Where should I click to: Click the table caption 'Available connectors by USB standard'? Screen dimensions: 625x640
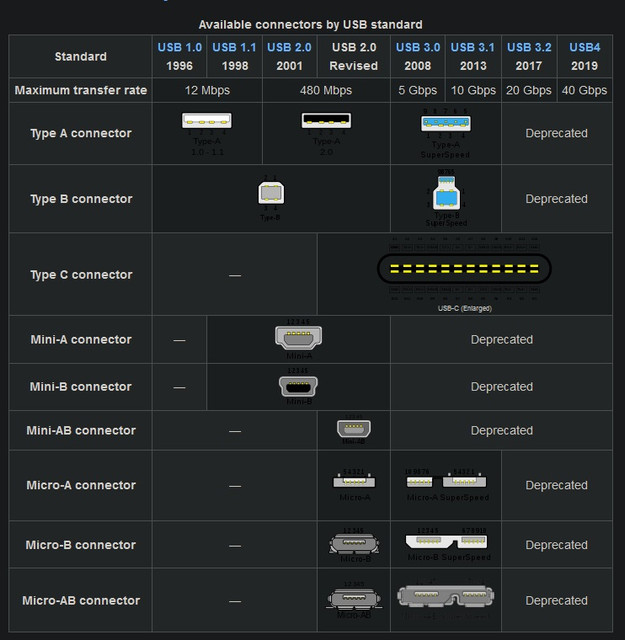[310, 24]
